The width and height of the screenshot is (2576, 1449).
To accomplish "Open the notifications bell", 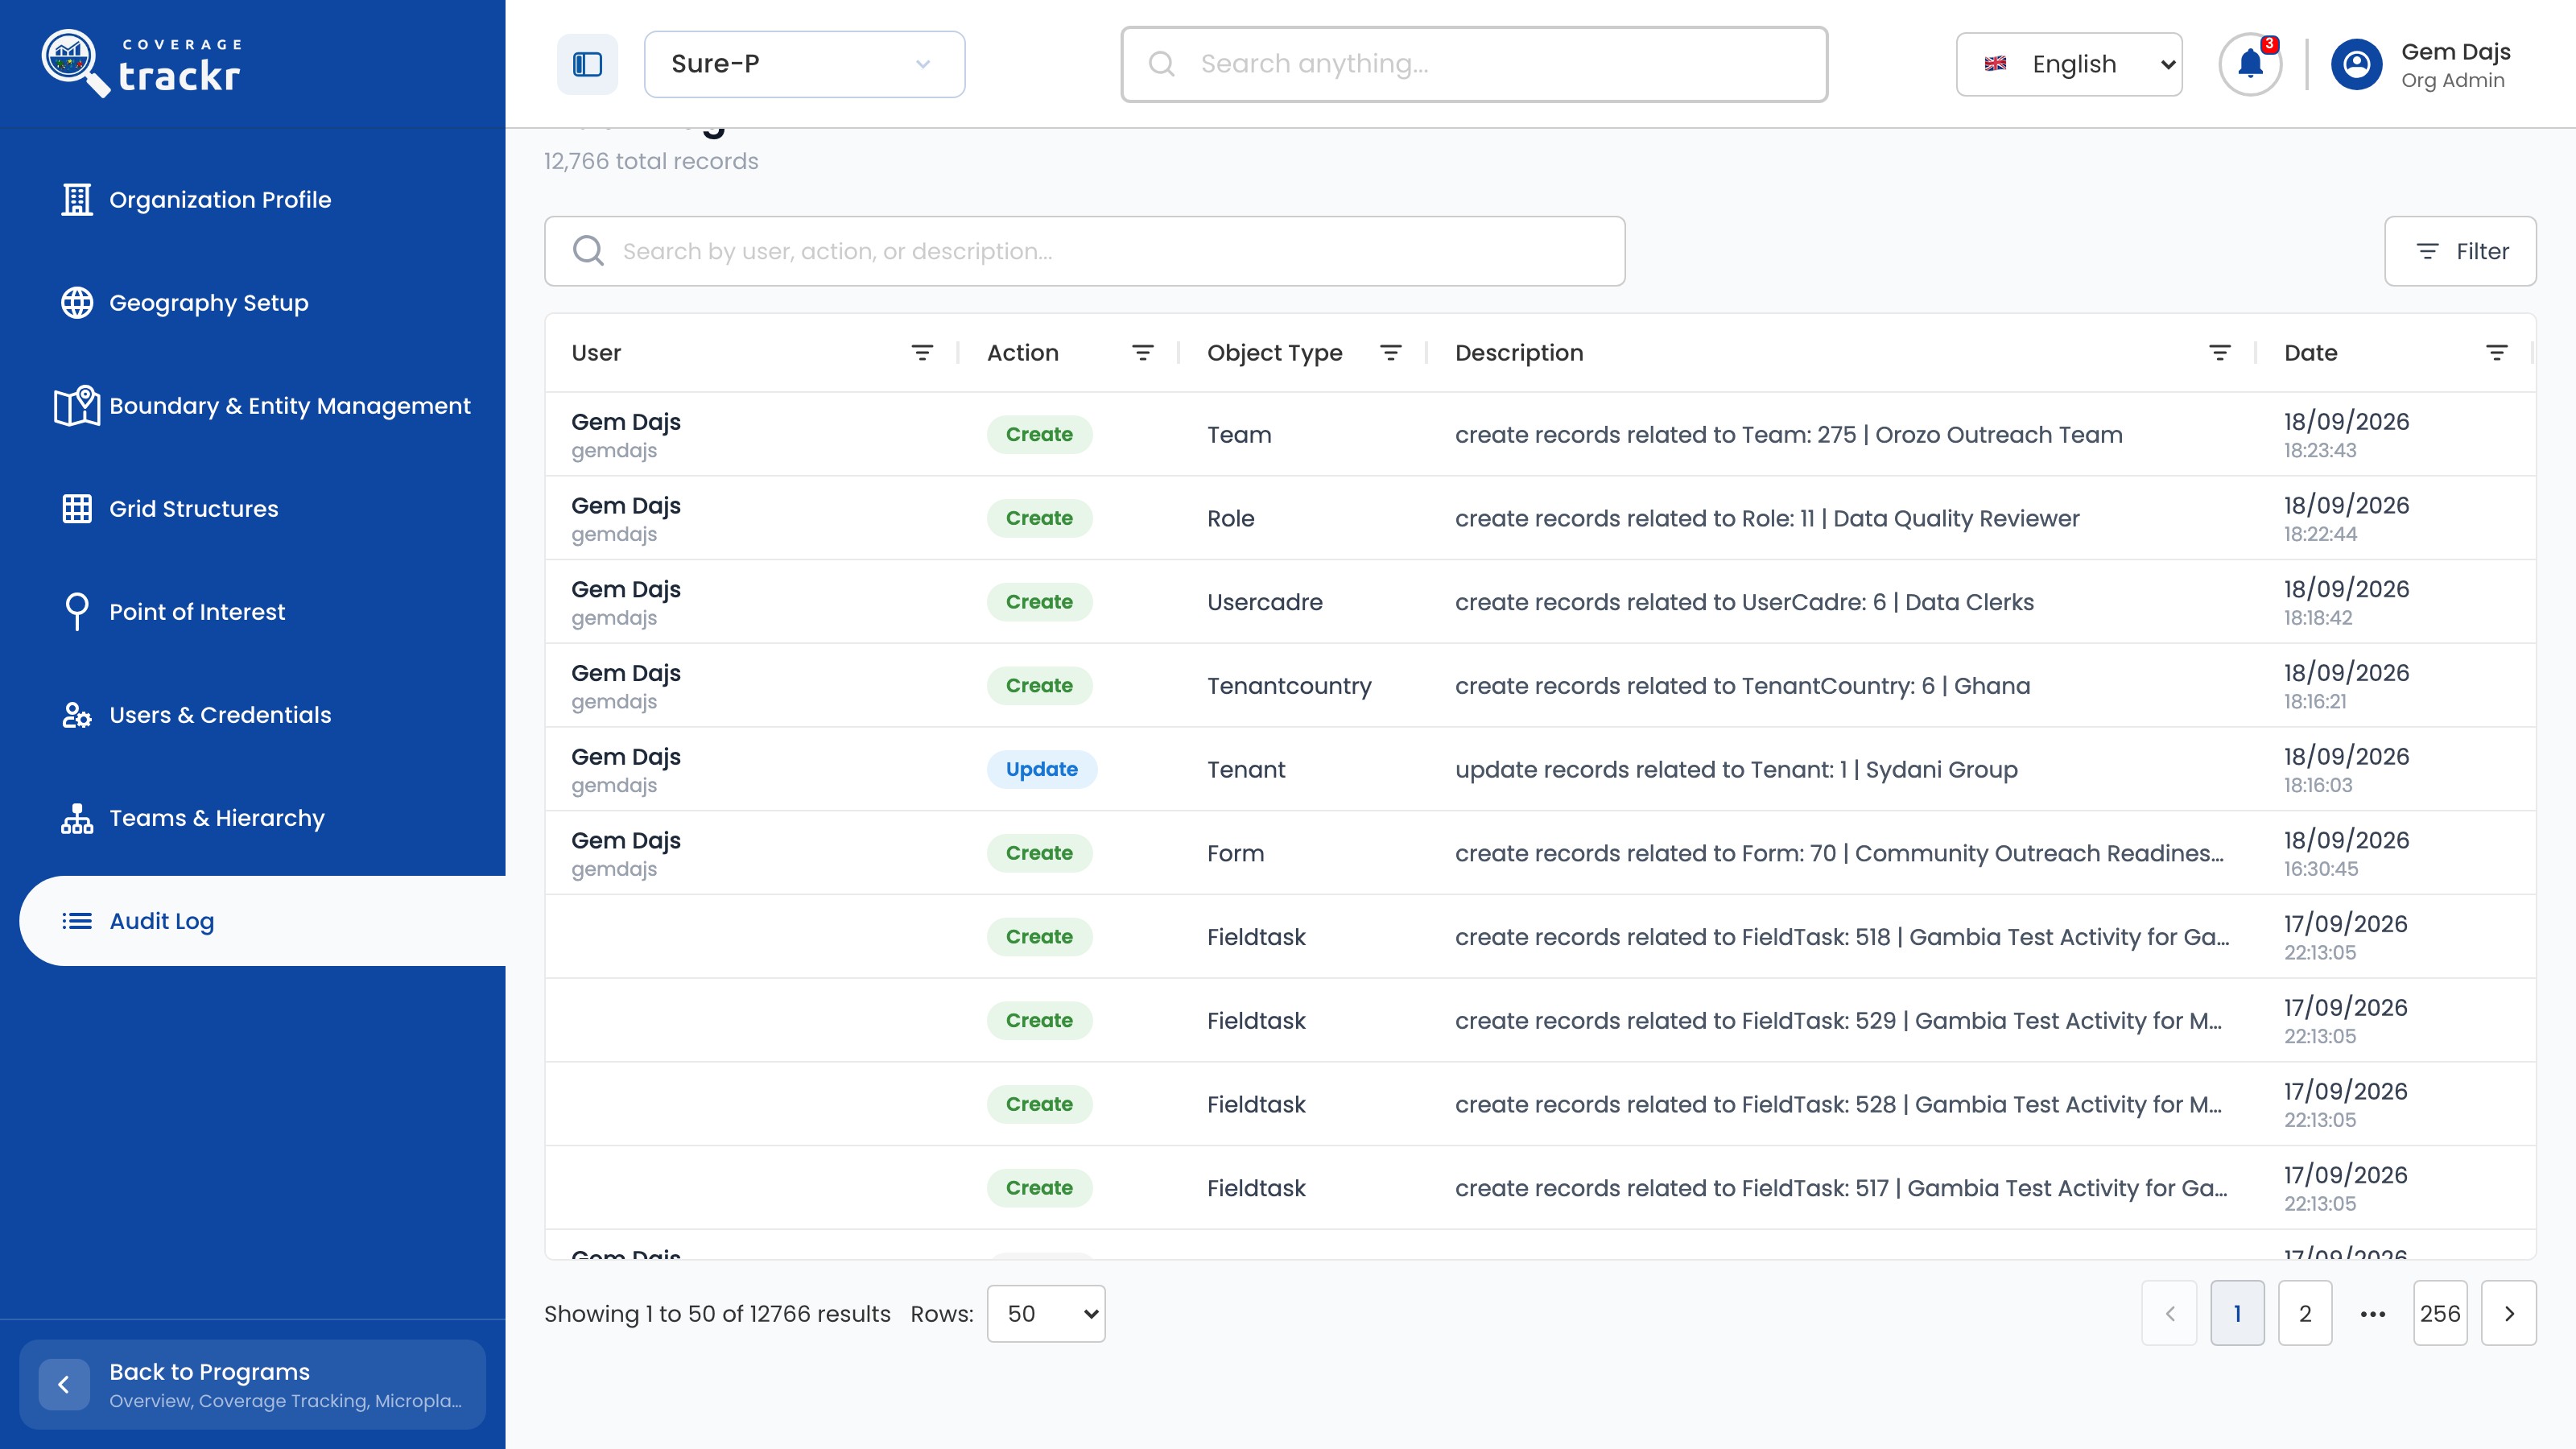I will coord(2250,64).
